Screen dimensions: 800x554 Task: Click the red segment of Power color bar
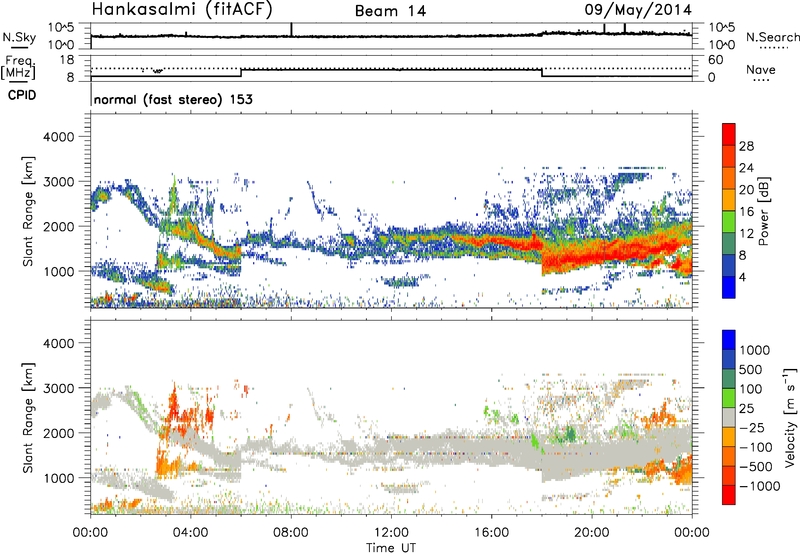pos(729,134)
